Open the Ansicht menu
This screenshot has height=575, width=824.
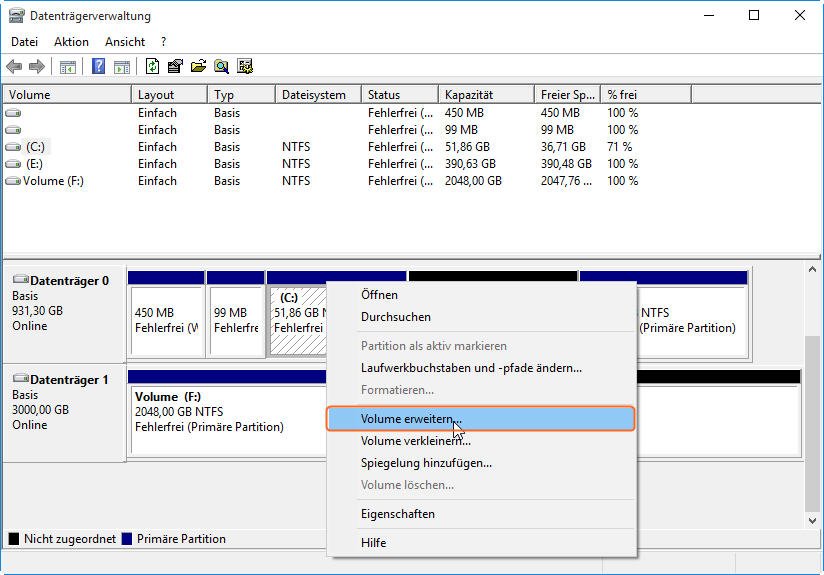tap(125, 42)
